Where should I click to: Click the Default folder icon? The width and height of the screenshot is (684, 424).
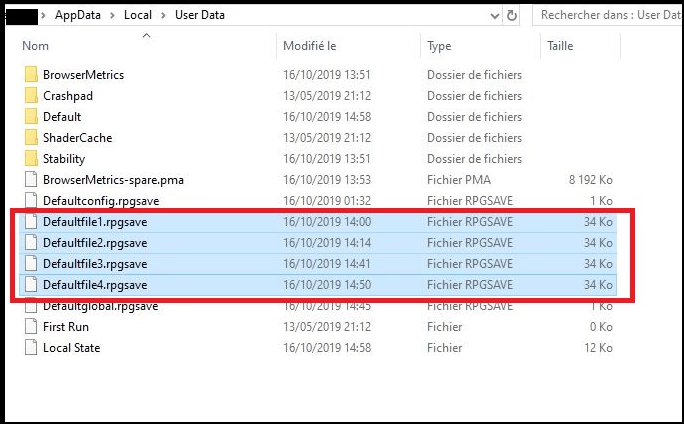[x=31, y=116]
